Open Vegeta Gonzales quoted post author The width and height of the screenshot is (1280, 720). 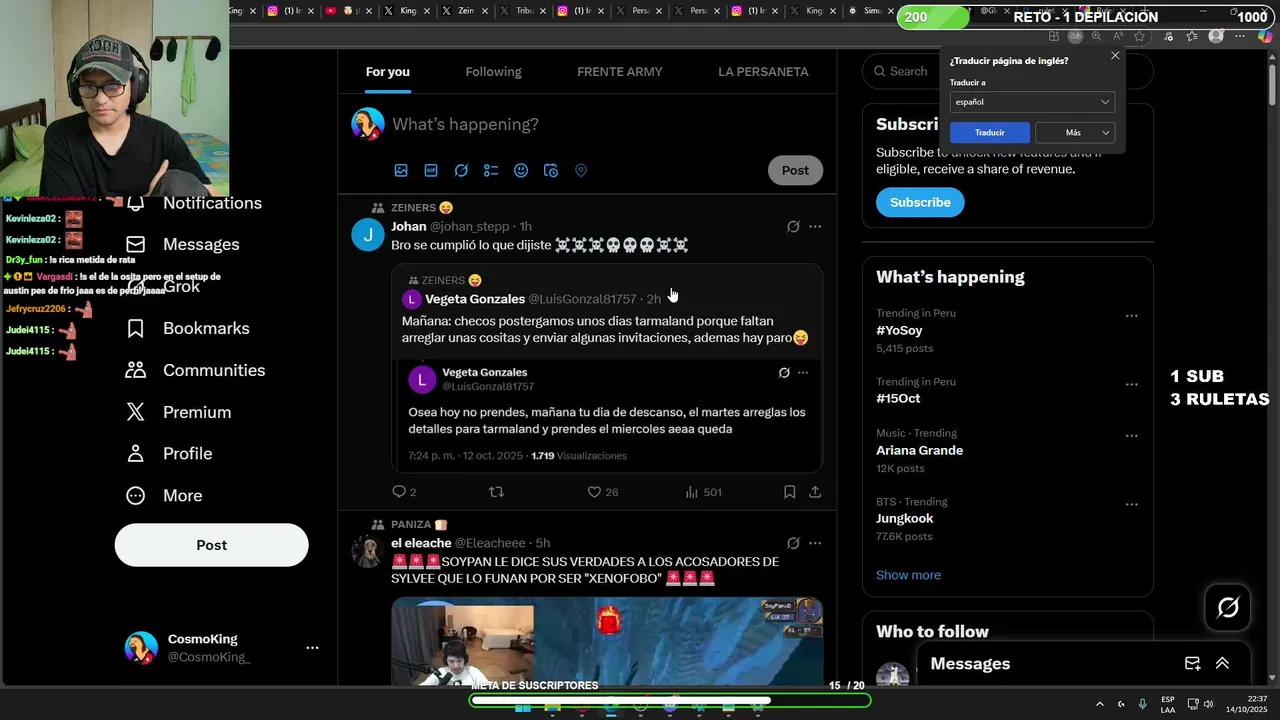tap(475, 299)
